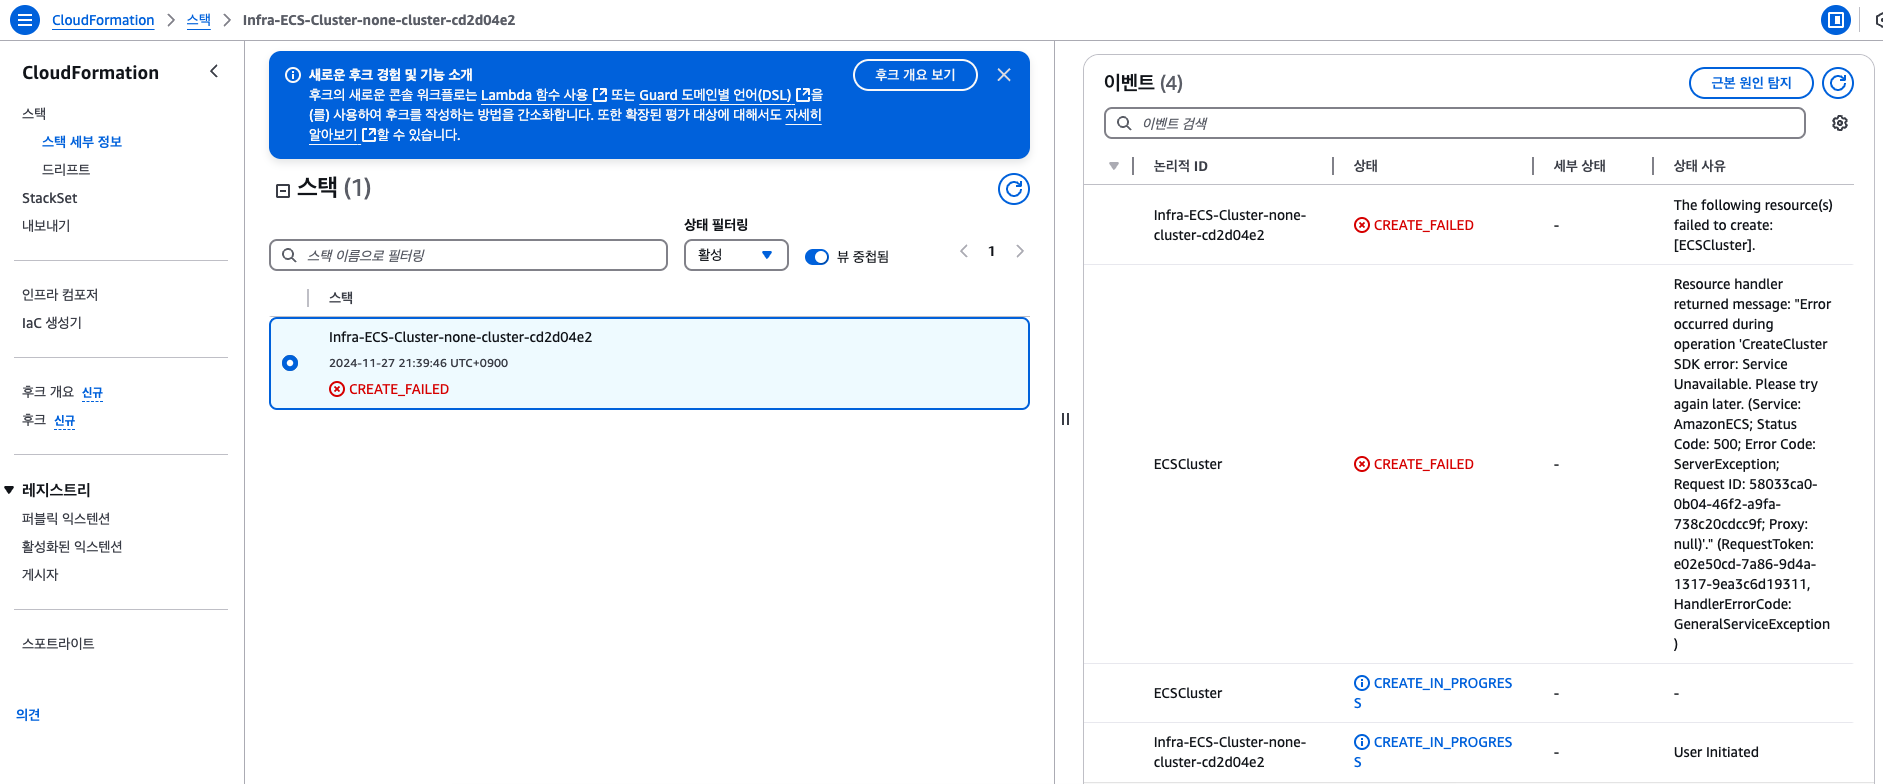Refresh the events list
Viewport: 1883px width, 784px height.
click(1838, 83)
